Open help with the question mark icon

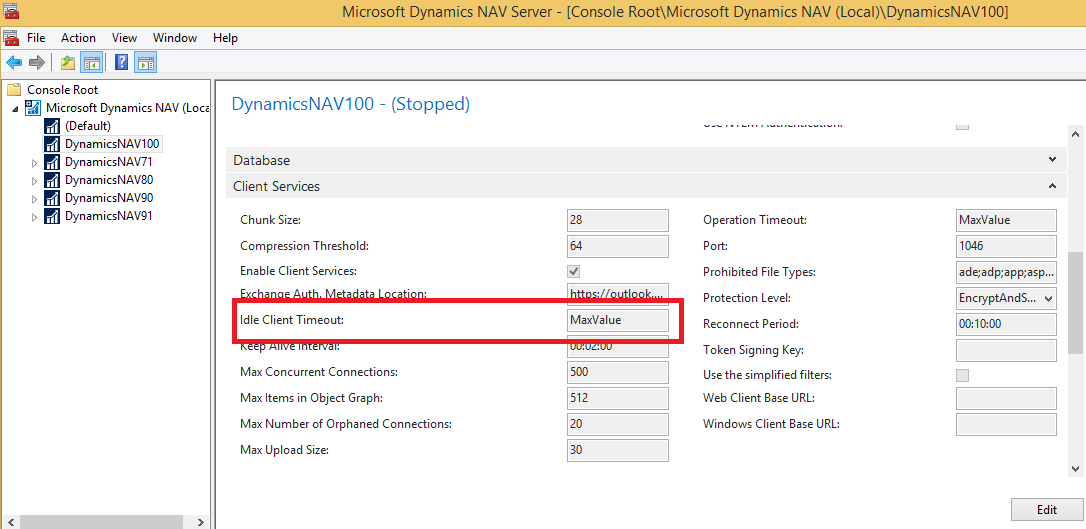(x=121, y=62)
